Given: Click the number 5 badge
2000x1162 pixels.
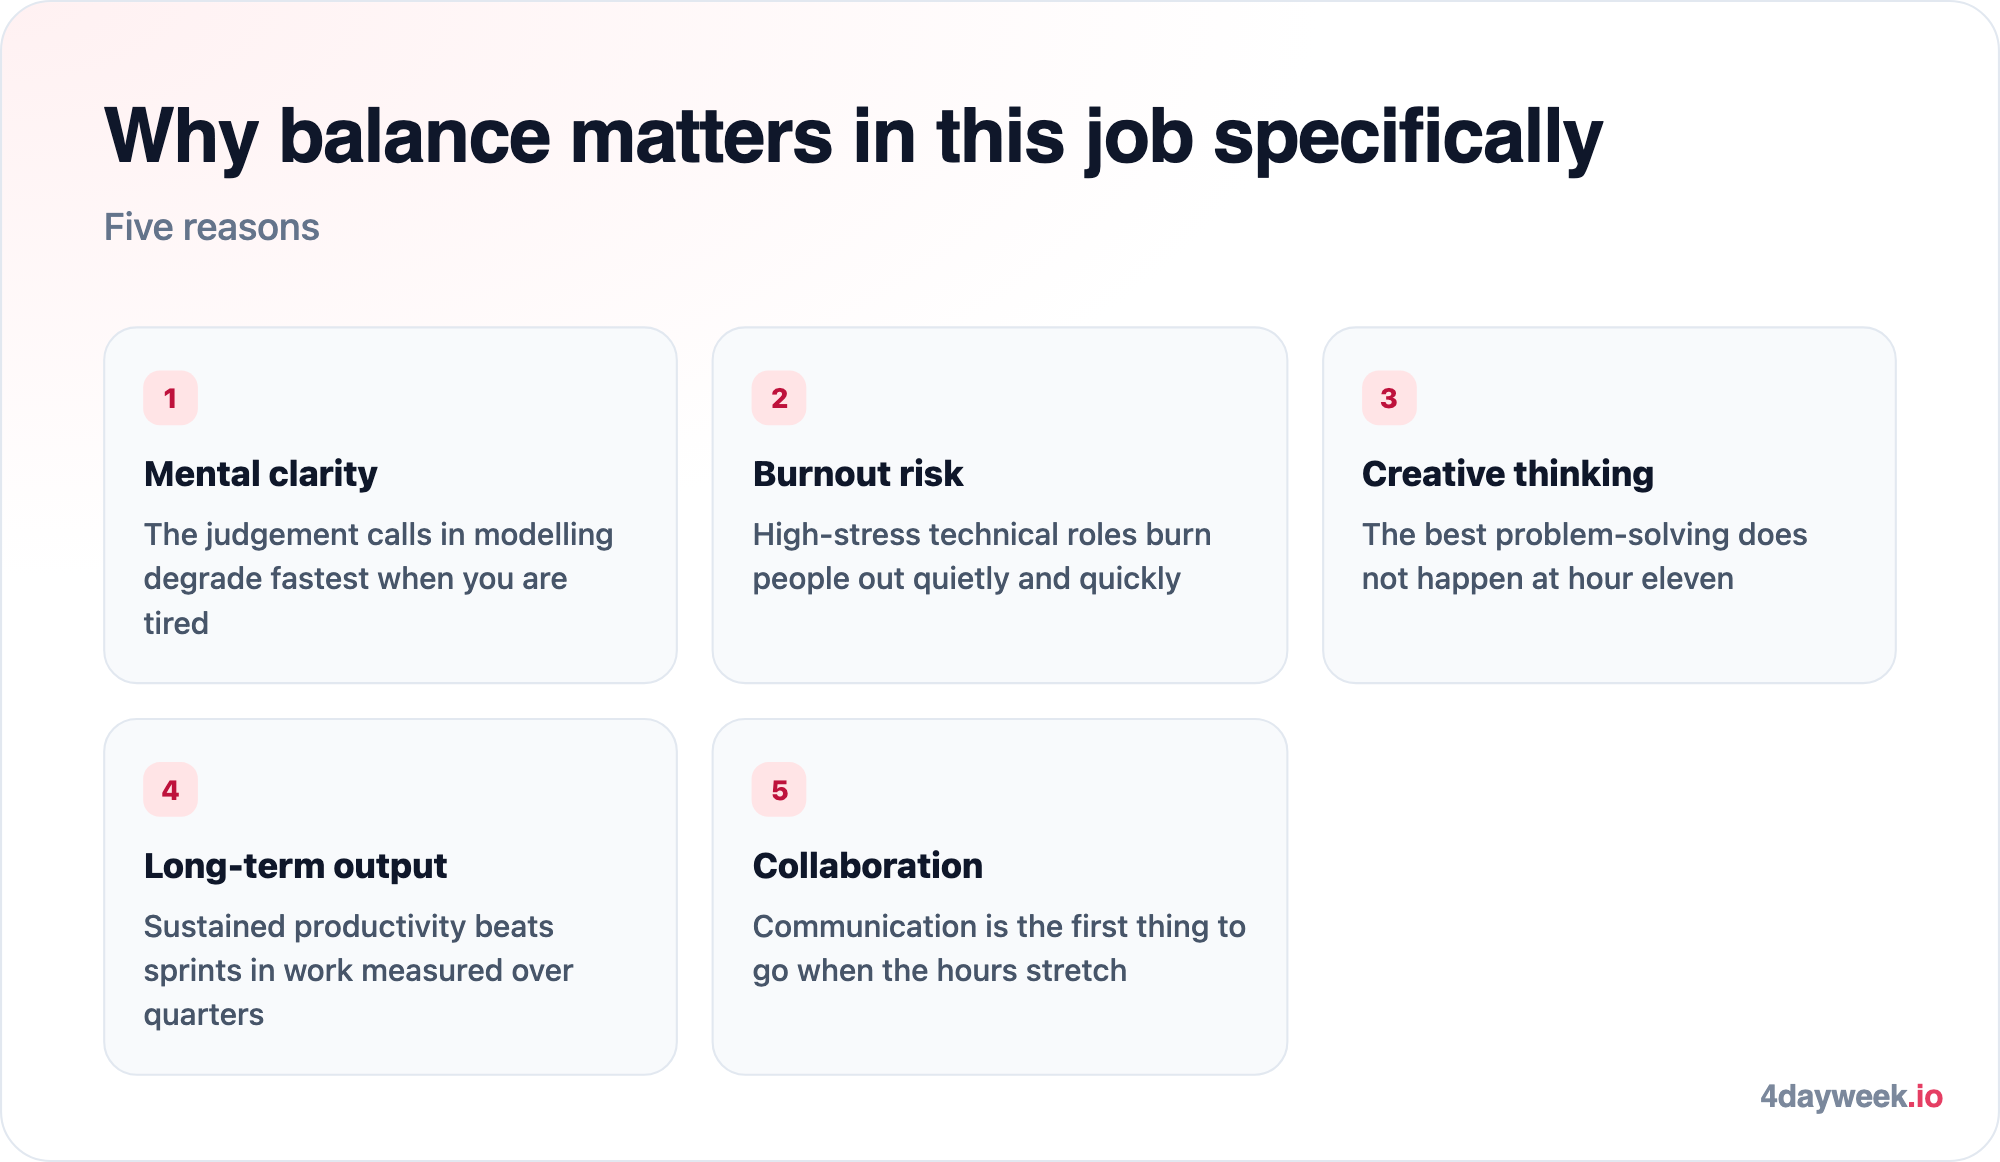Looking at the screenshot, I should 779,790.
